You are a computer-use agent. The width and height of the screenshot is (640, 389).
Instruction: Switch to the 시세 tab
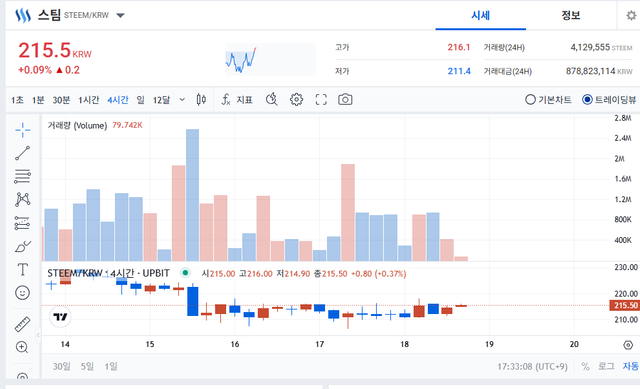coord(480,16)
